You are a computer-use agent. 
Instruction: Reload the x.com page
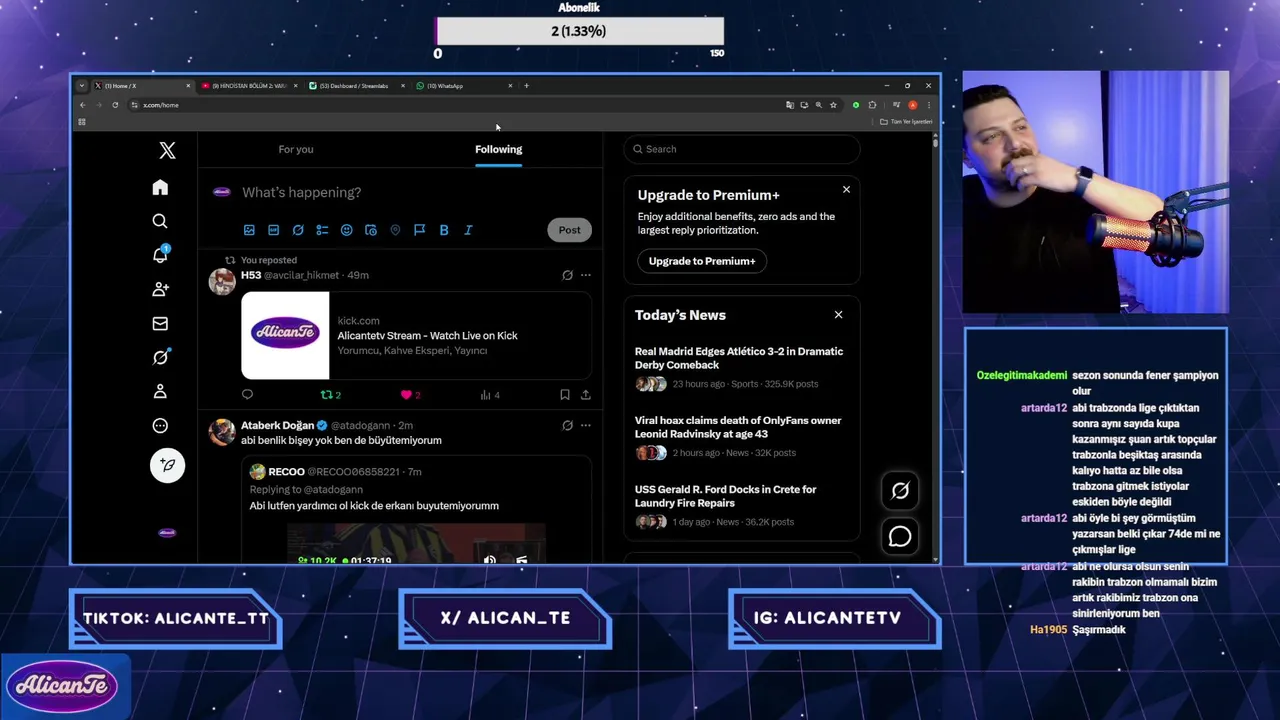pyautogui.click(x=115, y=105)
